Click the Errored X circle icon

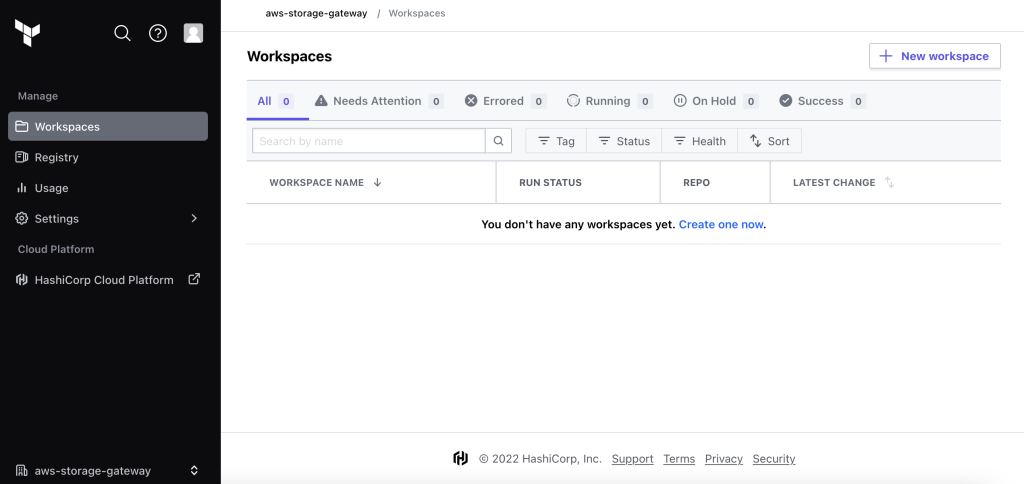471,101
